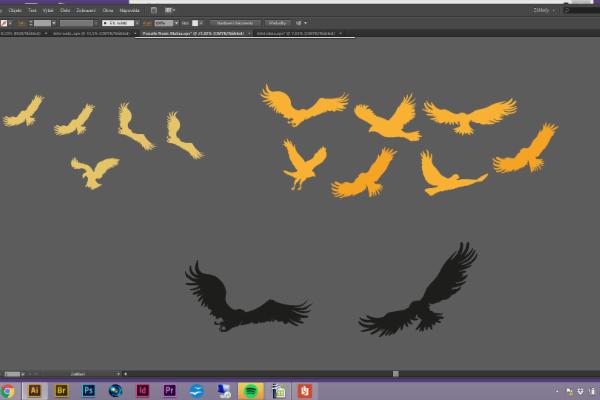Open Premiere Pro from the taskbar
The width and height of the screenshot is (600, 400).
(169, 391)
